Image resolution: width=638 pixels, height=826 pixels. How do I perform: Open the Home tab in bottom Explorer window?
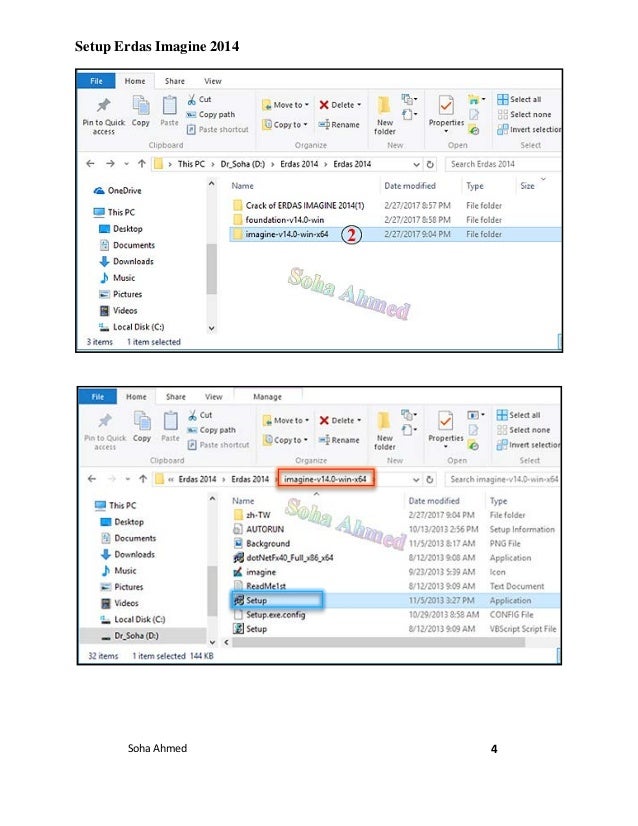[136, 397]
